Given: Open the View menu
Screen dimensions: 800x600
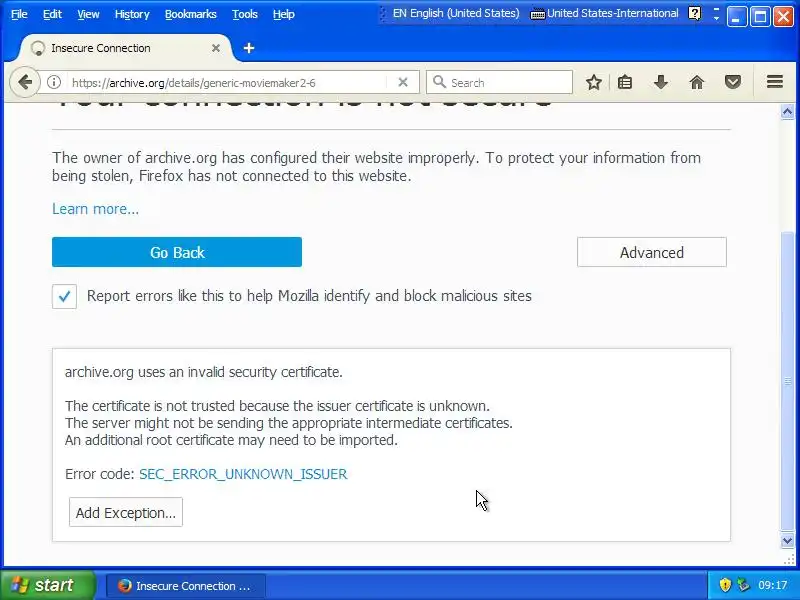Looking at the screenshot, I should 88,14.
